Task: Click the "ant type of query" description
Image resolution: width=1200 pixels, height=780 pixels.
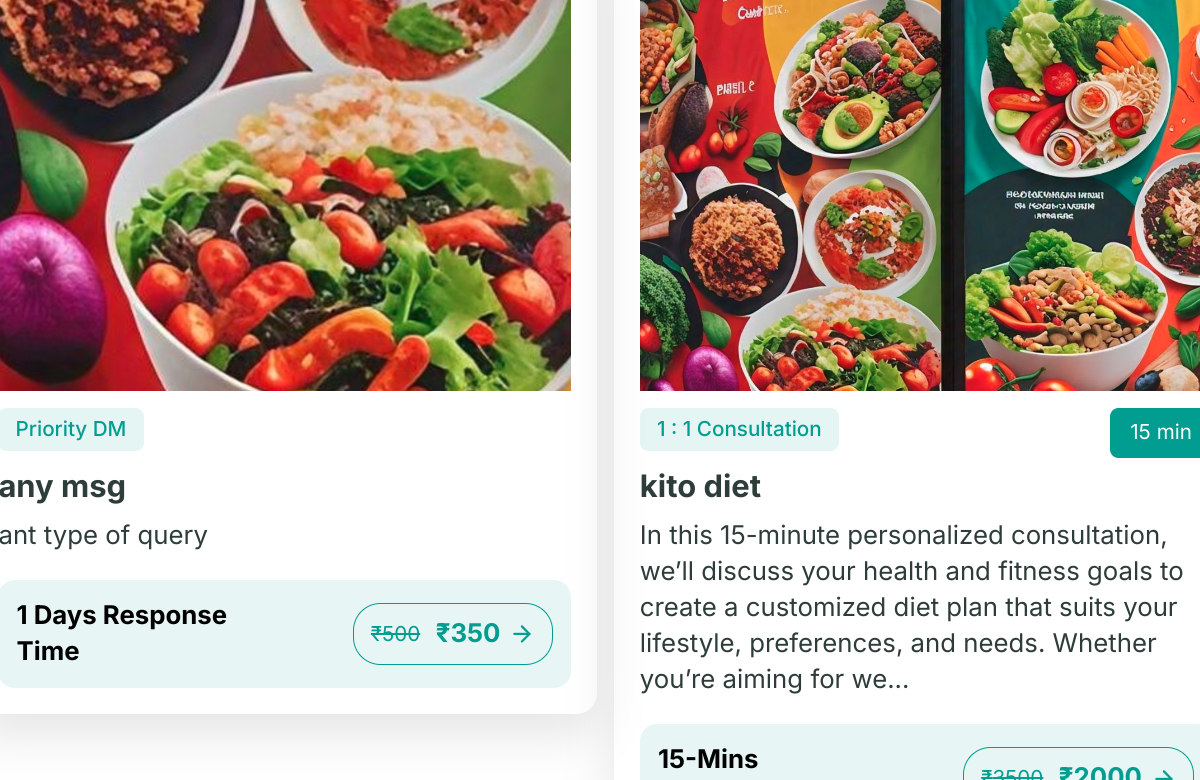Action: [x=104, y=535]
